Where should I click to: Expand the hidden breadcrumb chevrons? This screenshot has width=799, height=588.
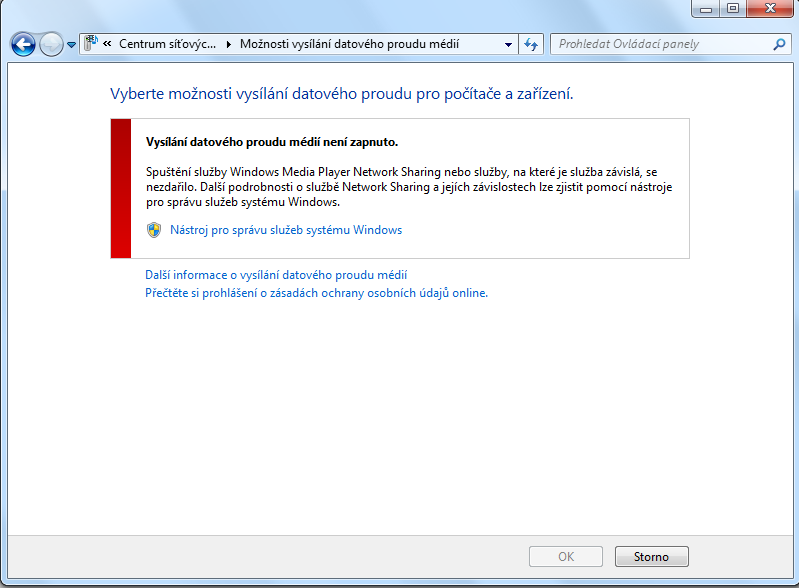(107, 44)
